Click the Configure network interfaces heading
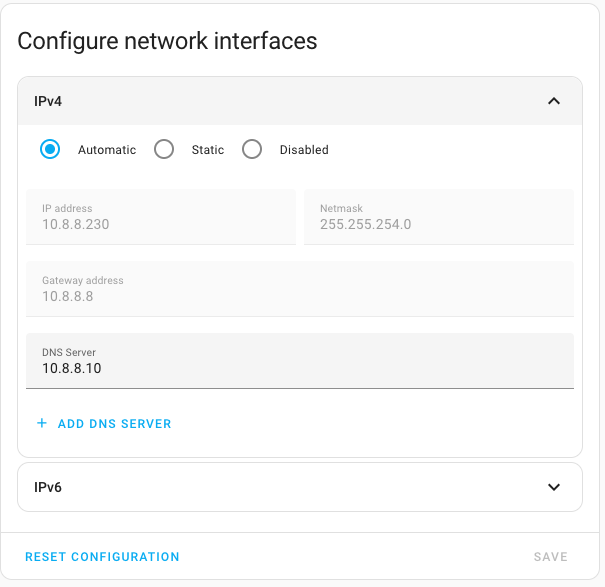605x587 pixels. click(x=167, y=41)
